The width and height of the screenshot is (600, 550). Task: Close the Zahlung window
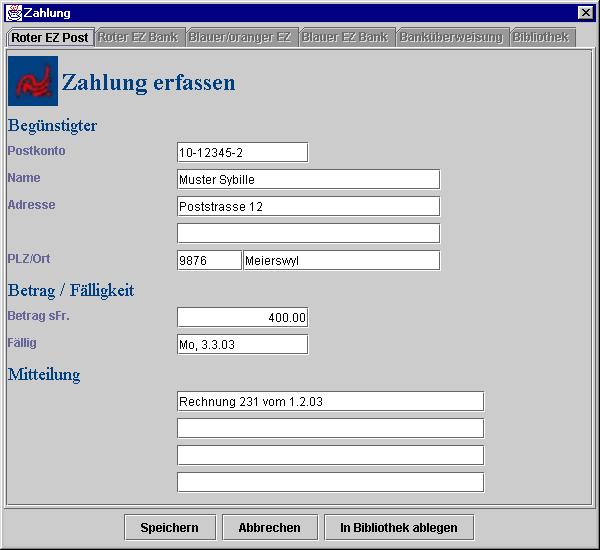pyautogui.click(x=585, y=13)
